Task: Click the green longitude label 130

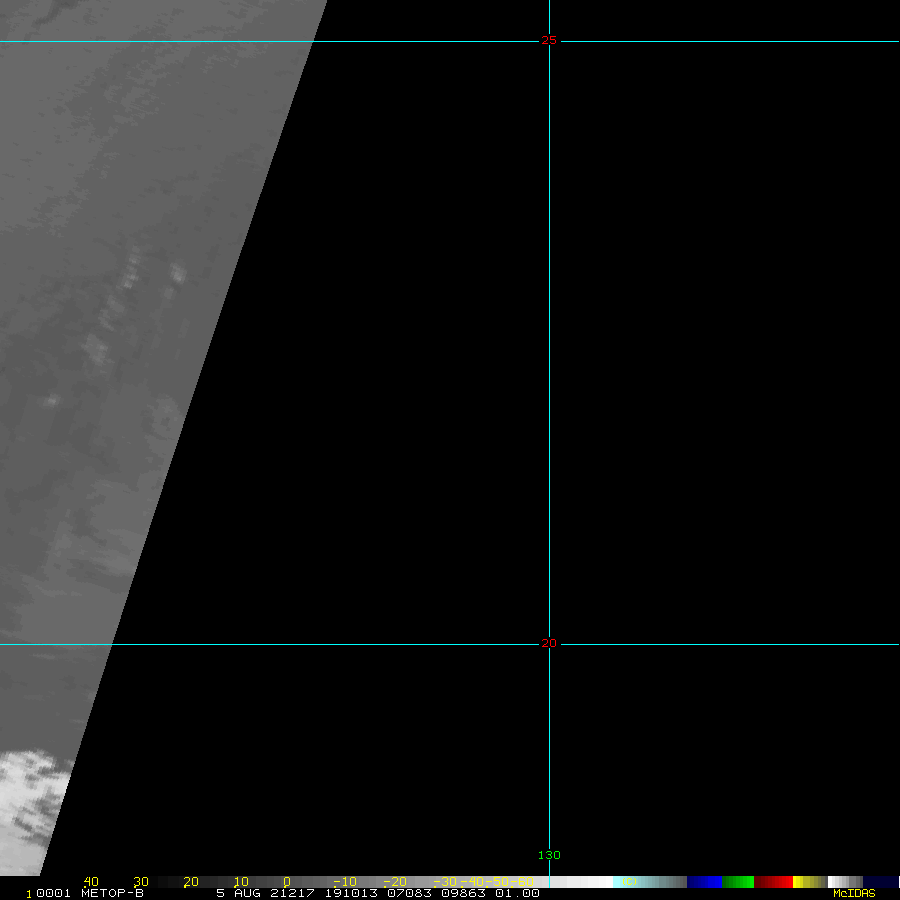Action: tap(549, 855)
